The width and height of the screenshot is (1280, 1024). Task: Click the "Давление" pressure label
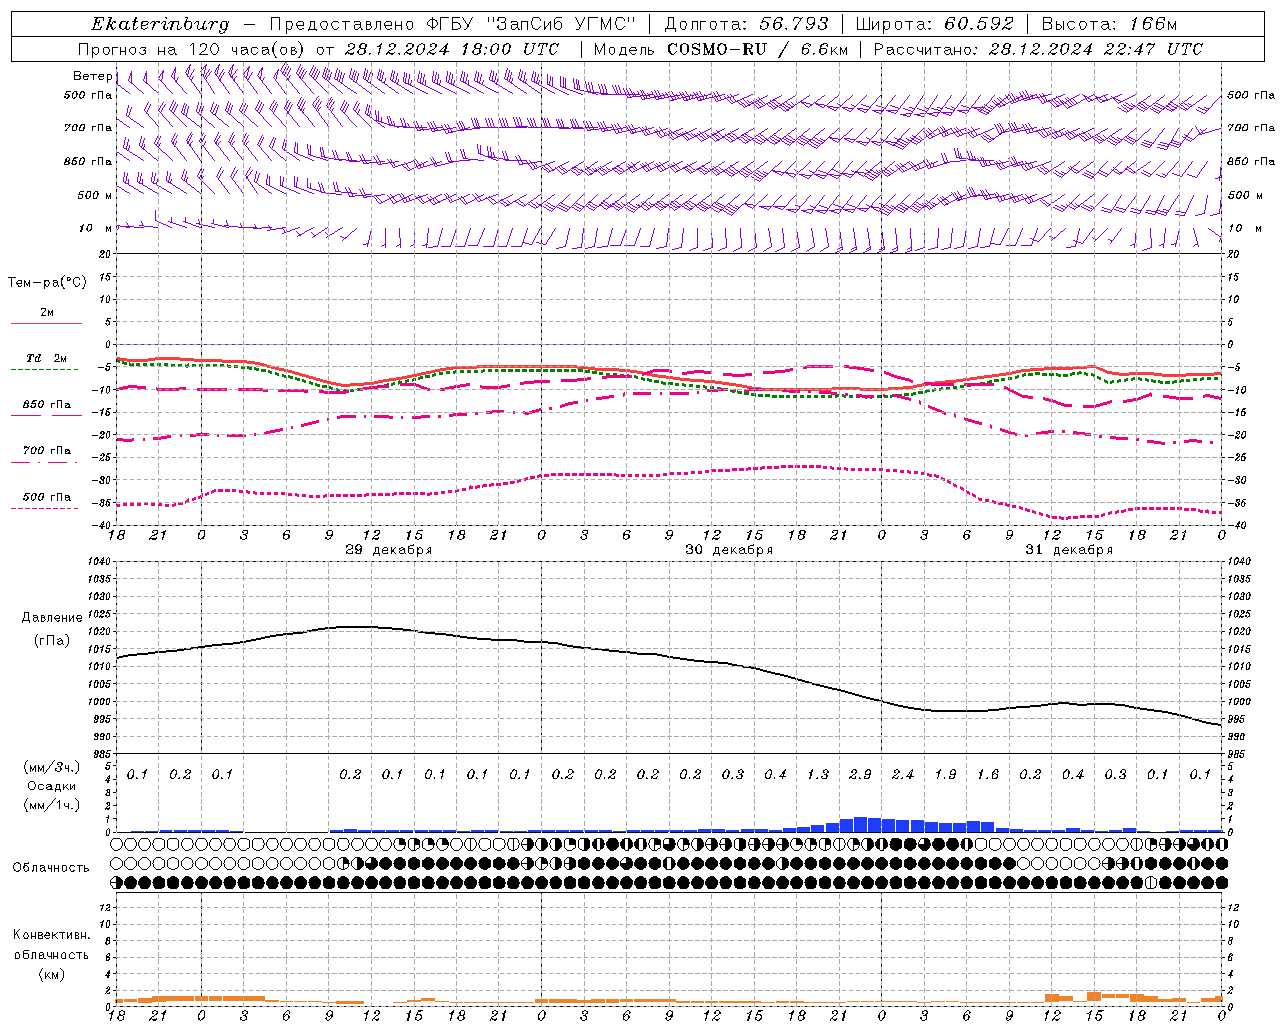52,618
